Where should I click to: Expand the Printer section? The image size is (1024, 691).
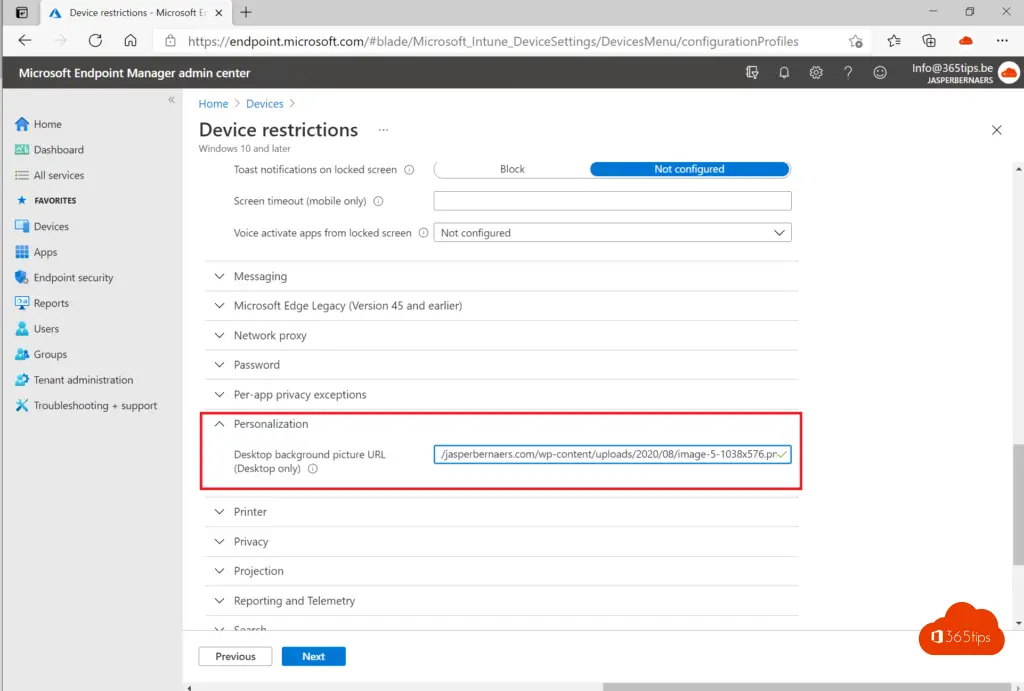coord(502,512)
